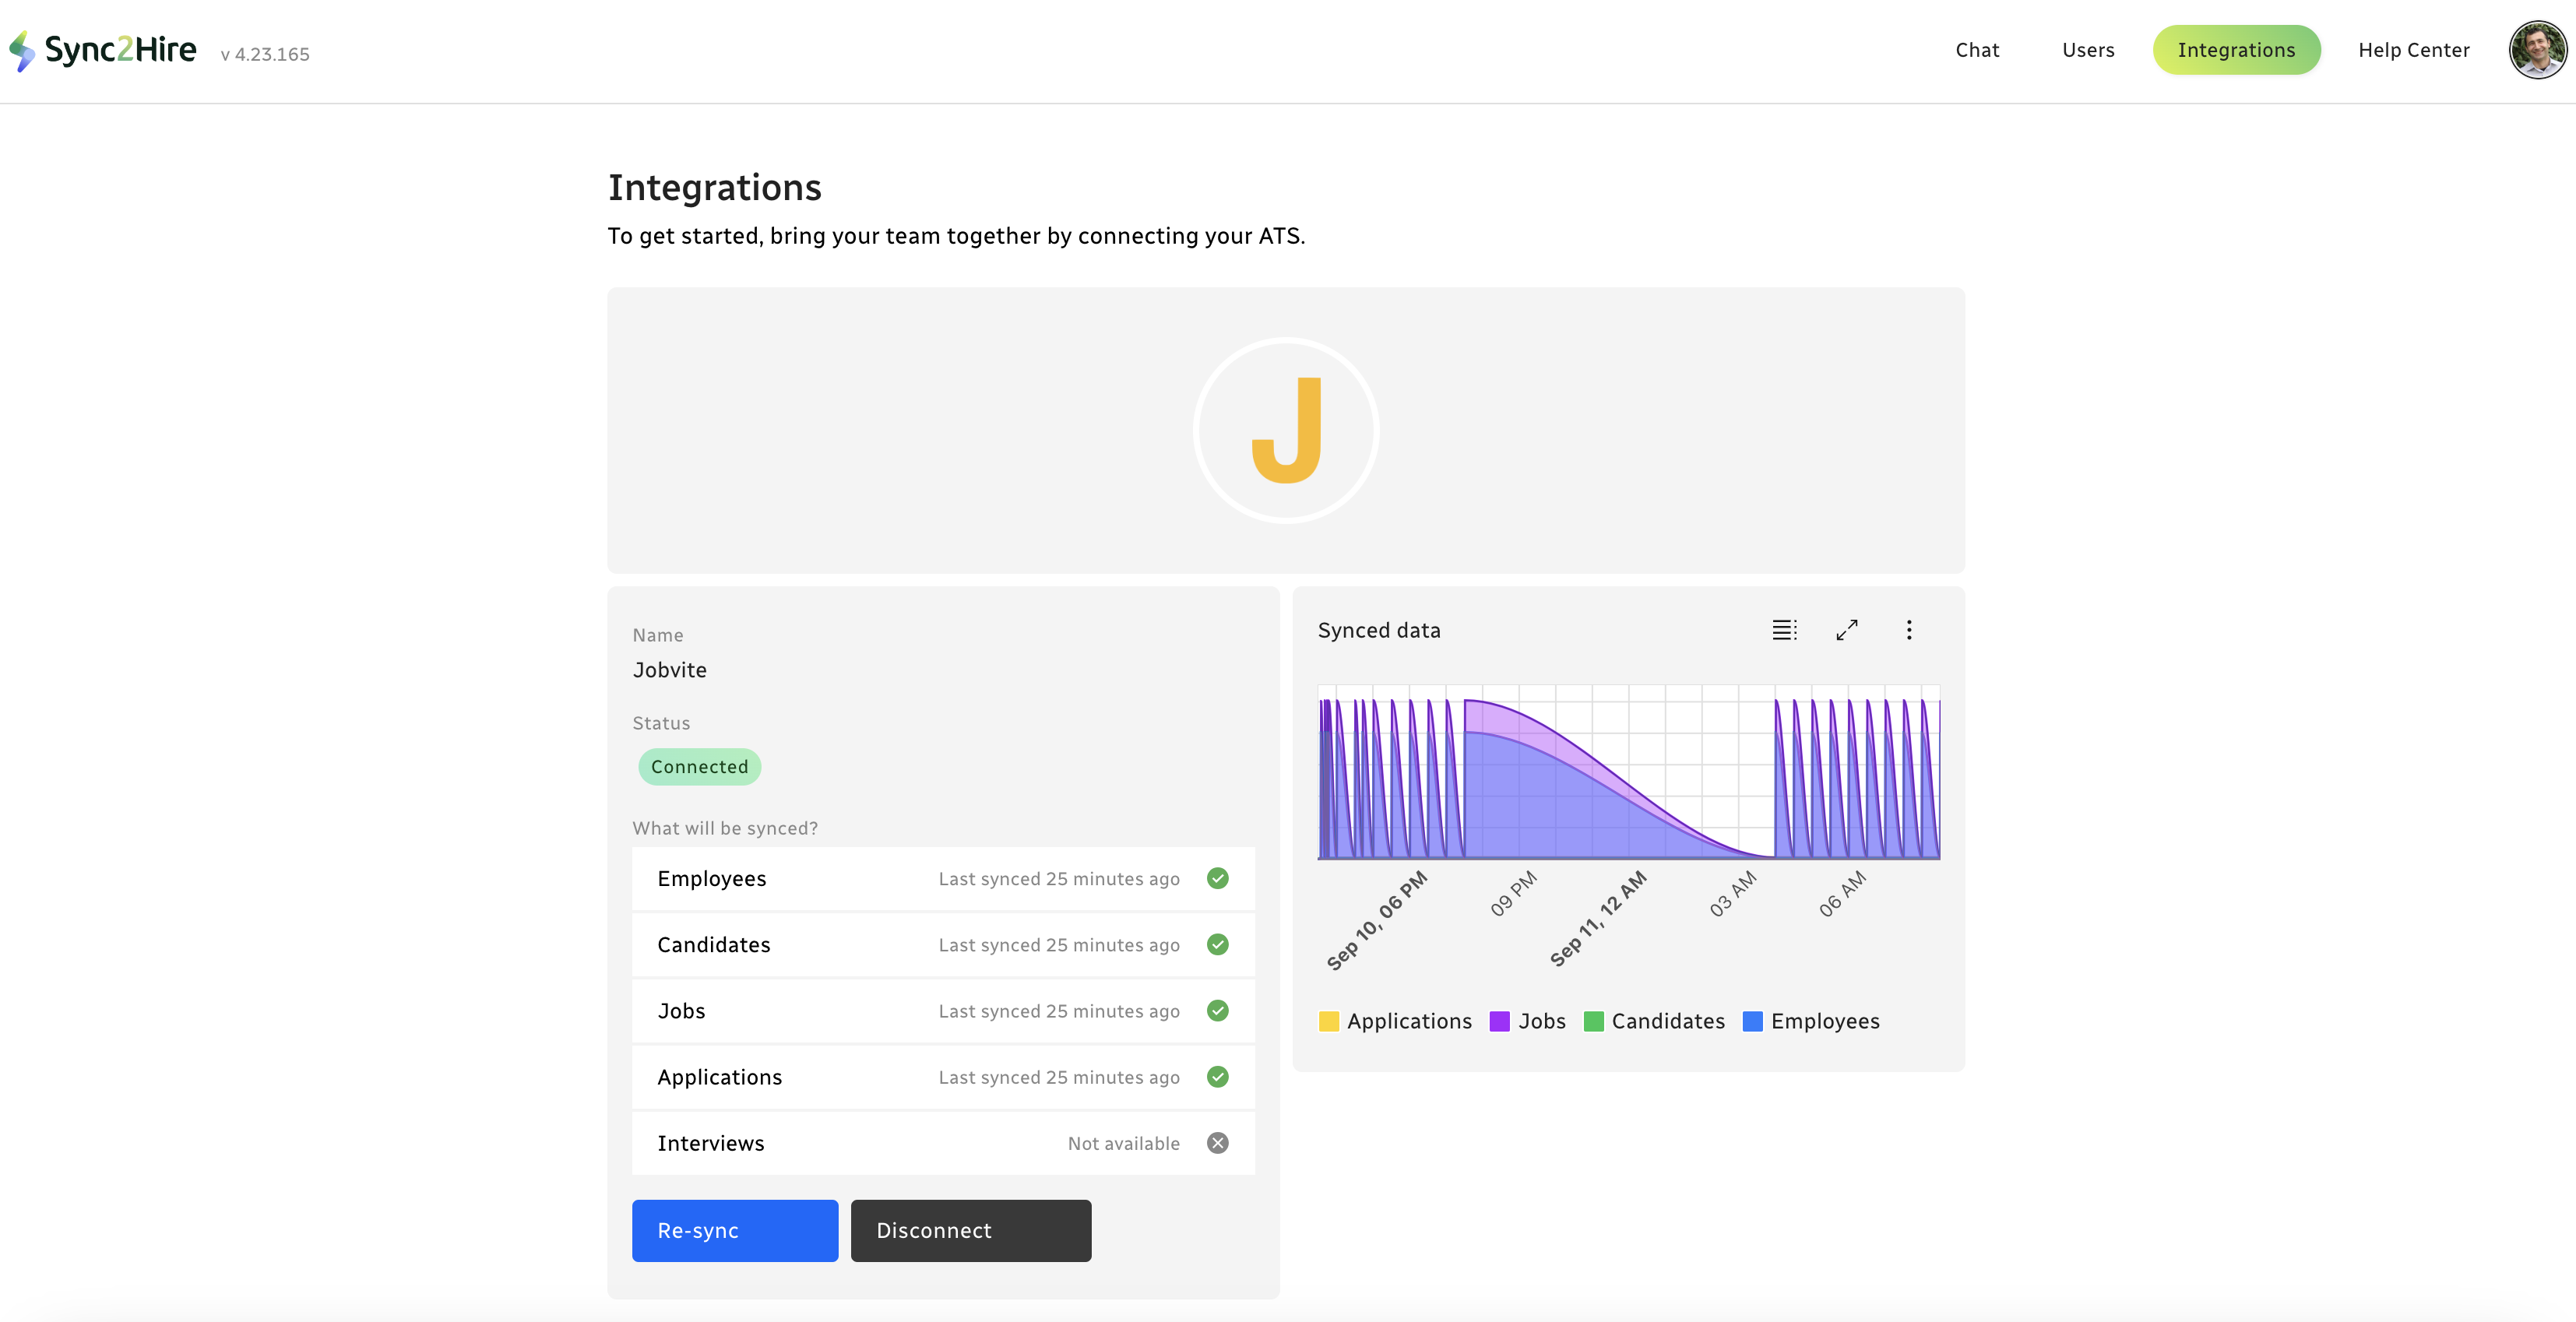Image resolution: width=2576 pixels, height=1322 pixels.
Task: Click the Sync2Hire logo icon
Action: [x=22, y=51]
